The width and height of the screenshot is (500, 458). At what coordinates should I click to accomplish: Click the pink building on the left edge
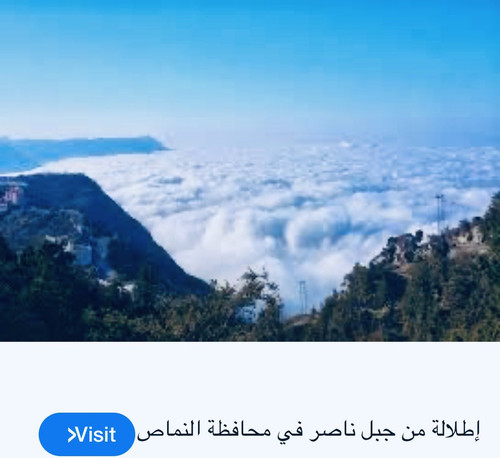tap(13, 195)
